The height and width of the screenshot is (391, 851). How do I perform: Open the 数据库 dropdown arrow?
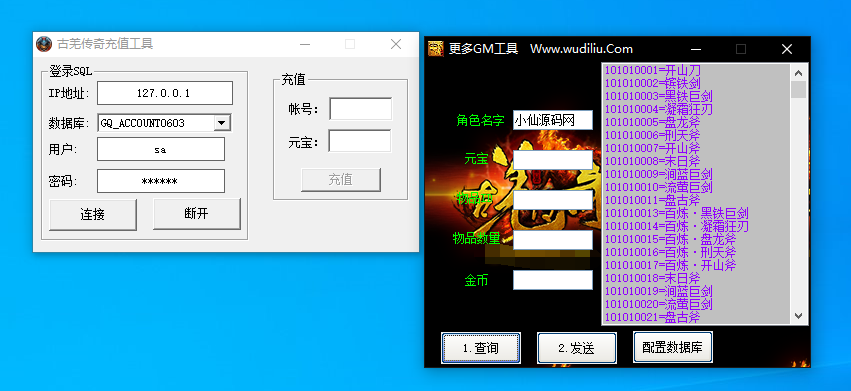pos(221,123)
